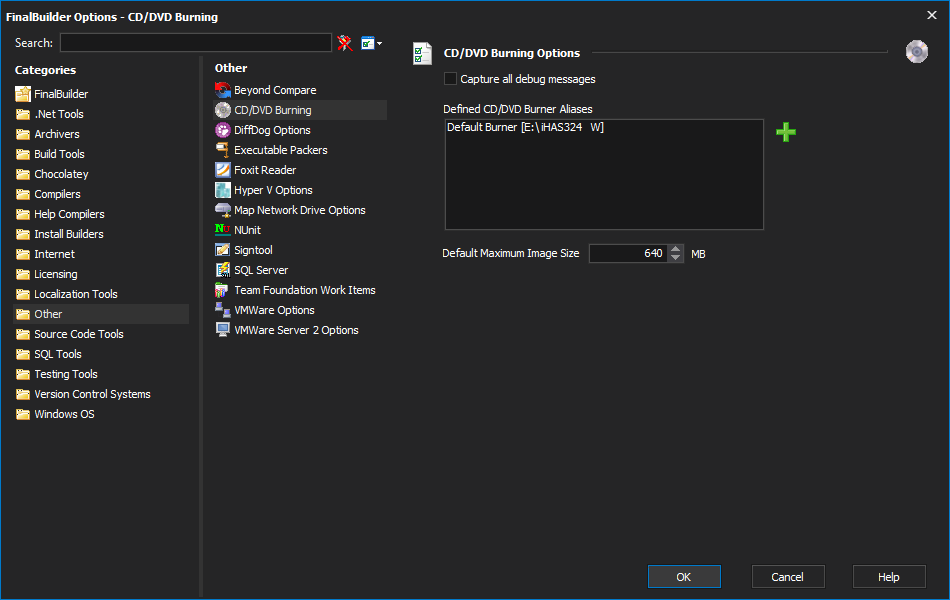950x600 pixels.
Task: Open VMWare Server 2 Options
Action: (296, 330)
